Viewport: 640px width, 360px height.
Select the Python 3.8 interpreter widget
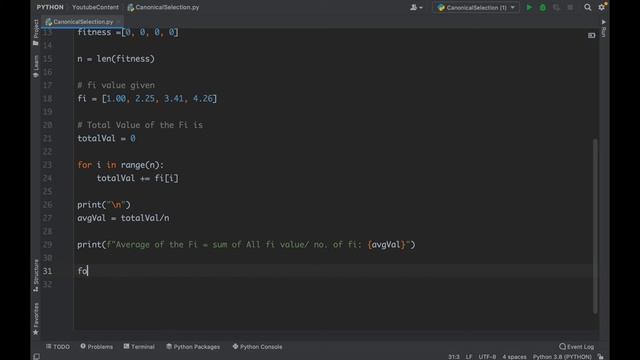[x=562, y=357]
